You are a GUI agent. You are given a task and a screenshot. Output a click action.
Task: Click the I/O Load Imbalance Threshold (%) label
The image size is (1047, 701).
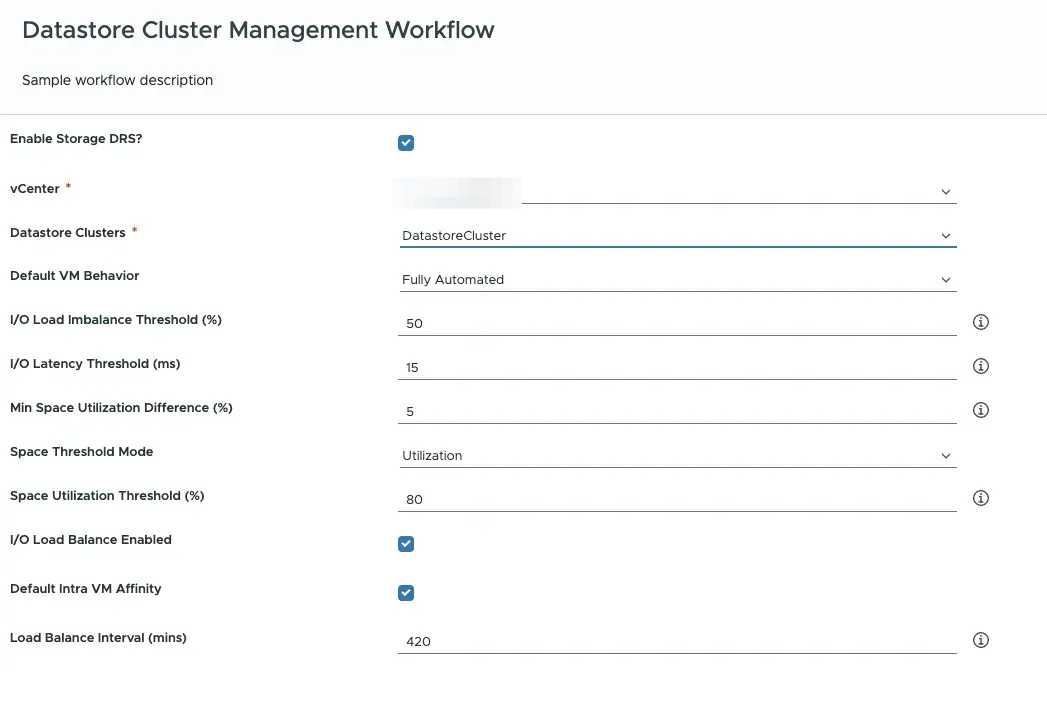pyautogui.click(x=116, y=320)
